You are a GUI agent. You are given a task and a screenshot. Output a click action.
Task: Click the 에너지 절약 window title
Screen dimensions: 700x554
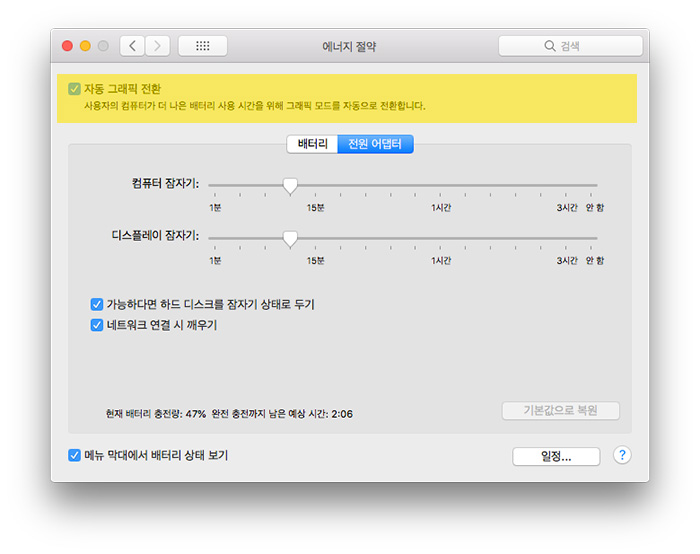click(349, 46)
